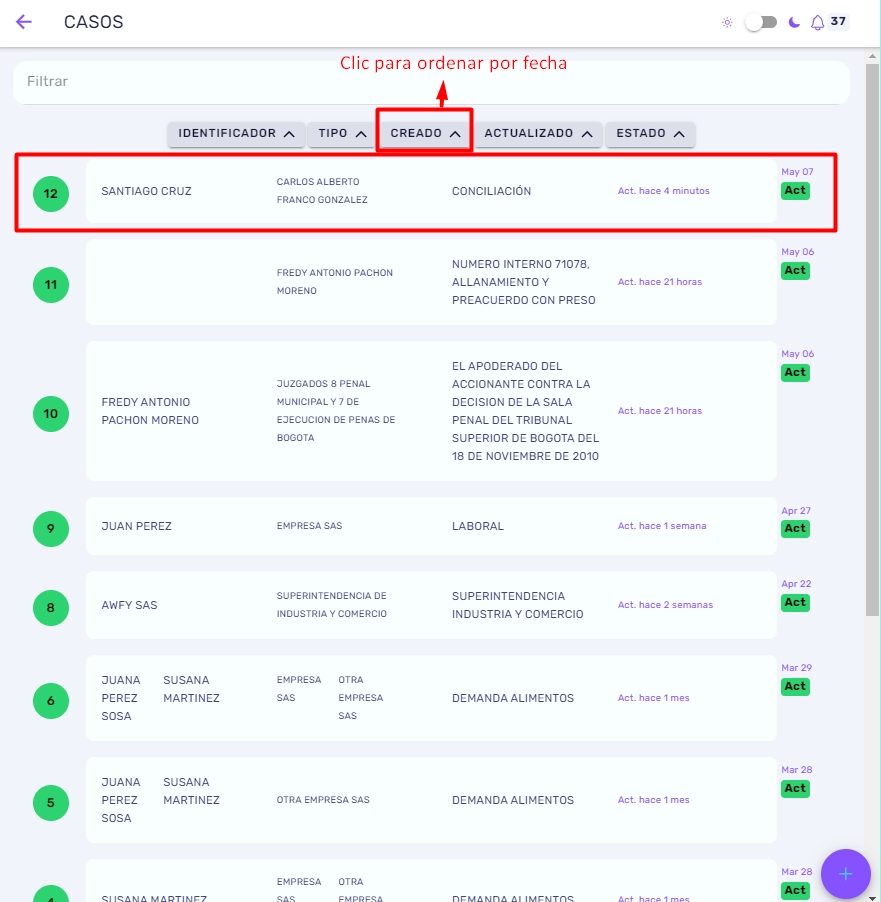The width and height of the screenshot is (881, 902).
Task: Click Act status badge for Mar 29
Action: tap(795, 686)
